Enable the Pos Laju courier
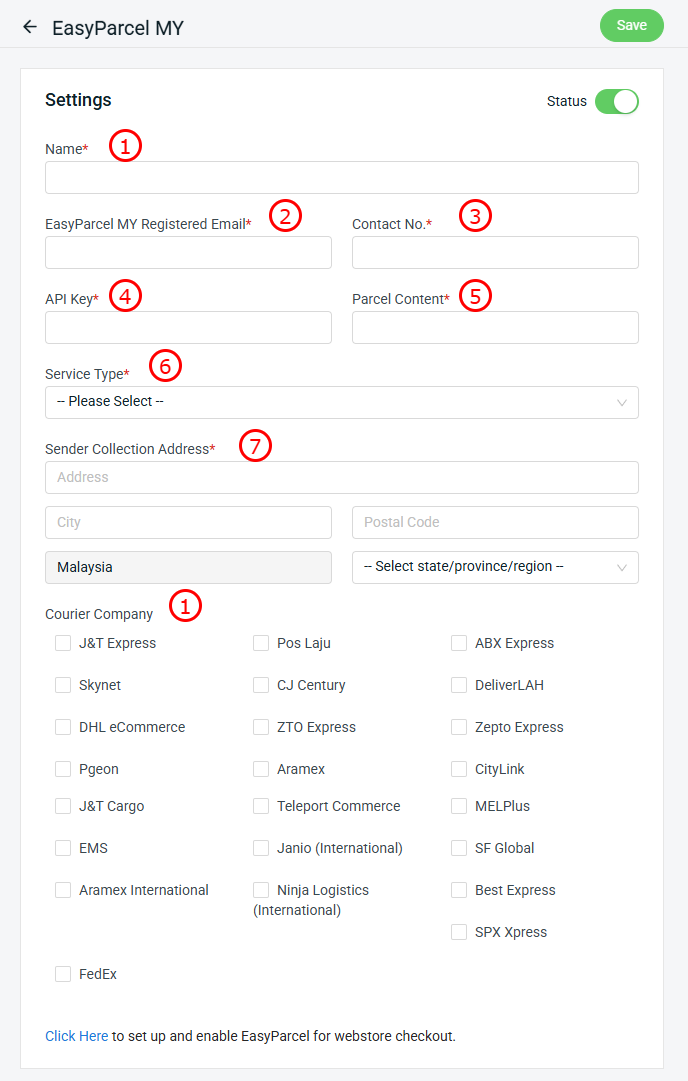688x1081 pixels. click(x=261, y=643)
